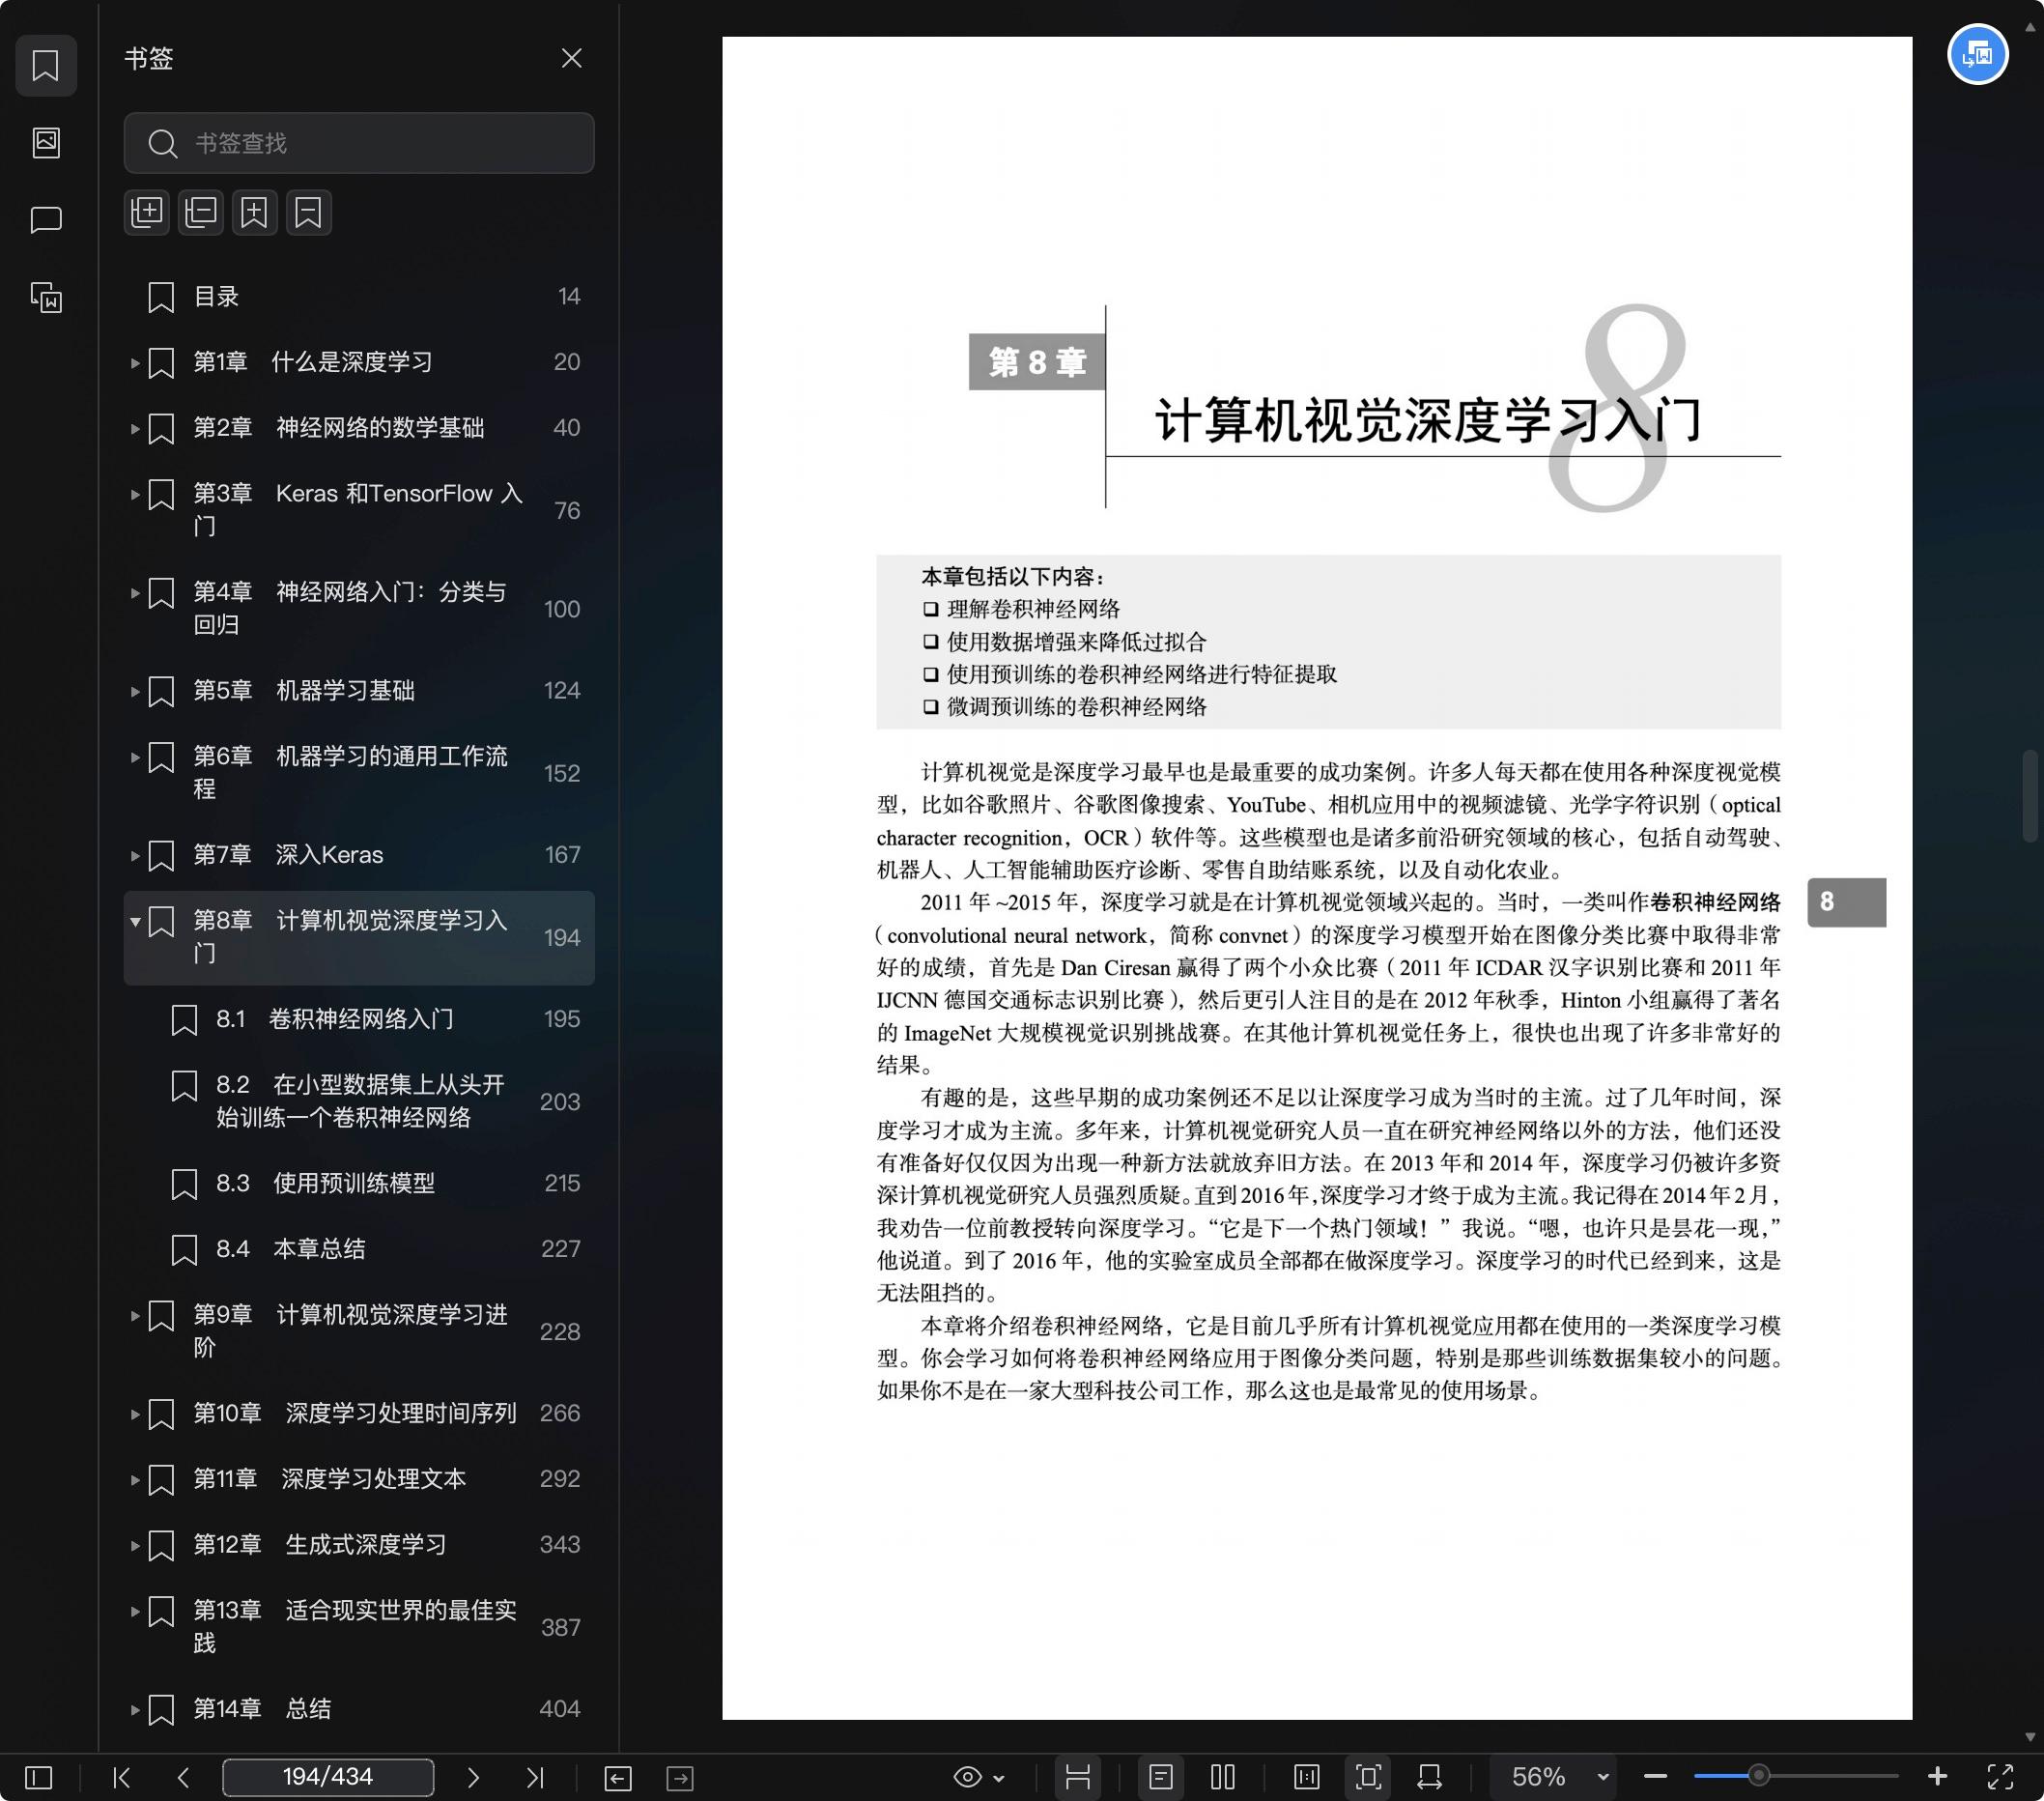
Task: Expand 第10章 深度学习处理时间序列
Action: [x=135, y=1414]
